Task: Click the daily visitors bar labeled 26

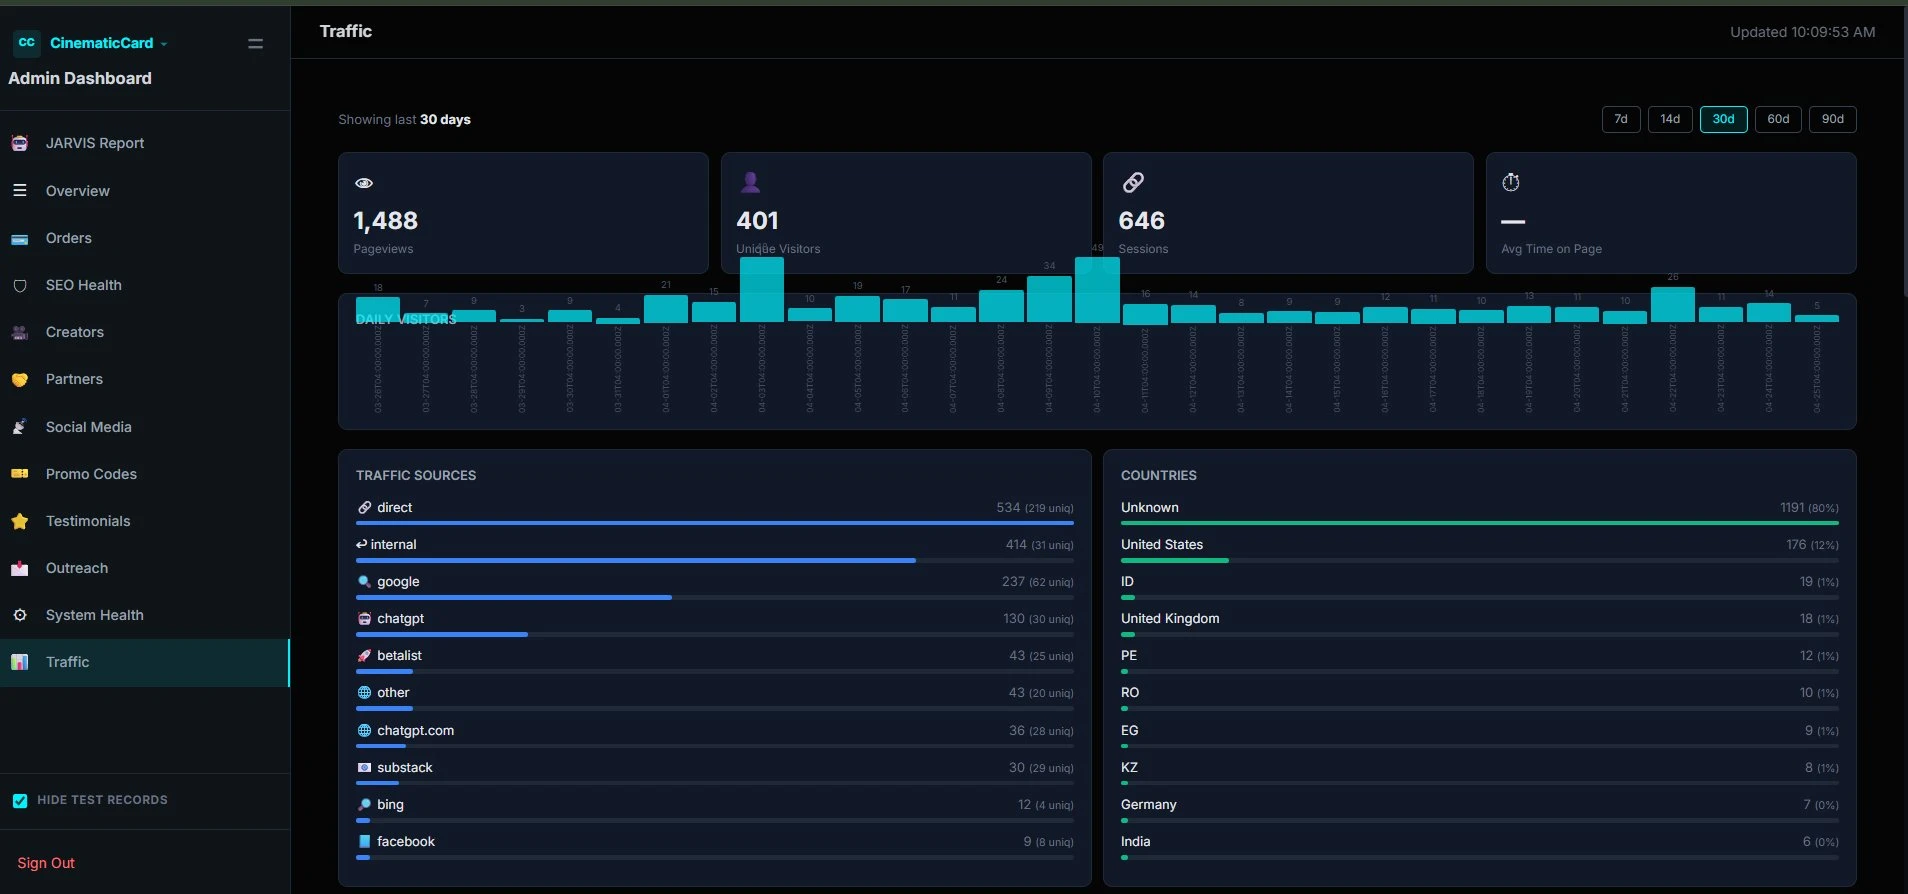Action: tap(1672, 305)
